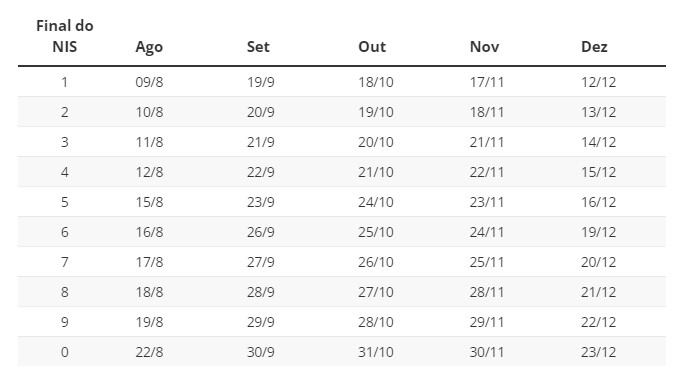This screenshot has height=385, width=685.
Task: Click the 'Out' column header
Action: click(x=372, y=47)
